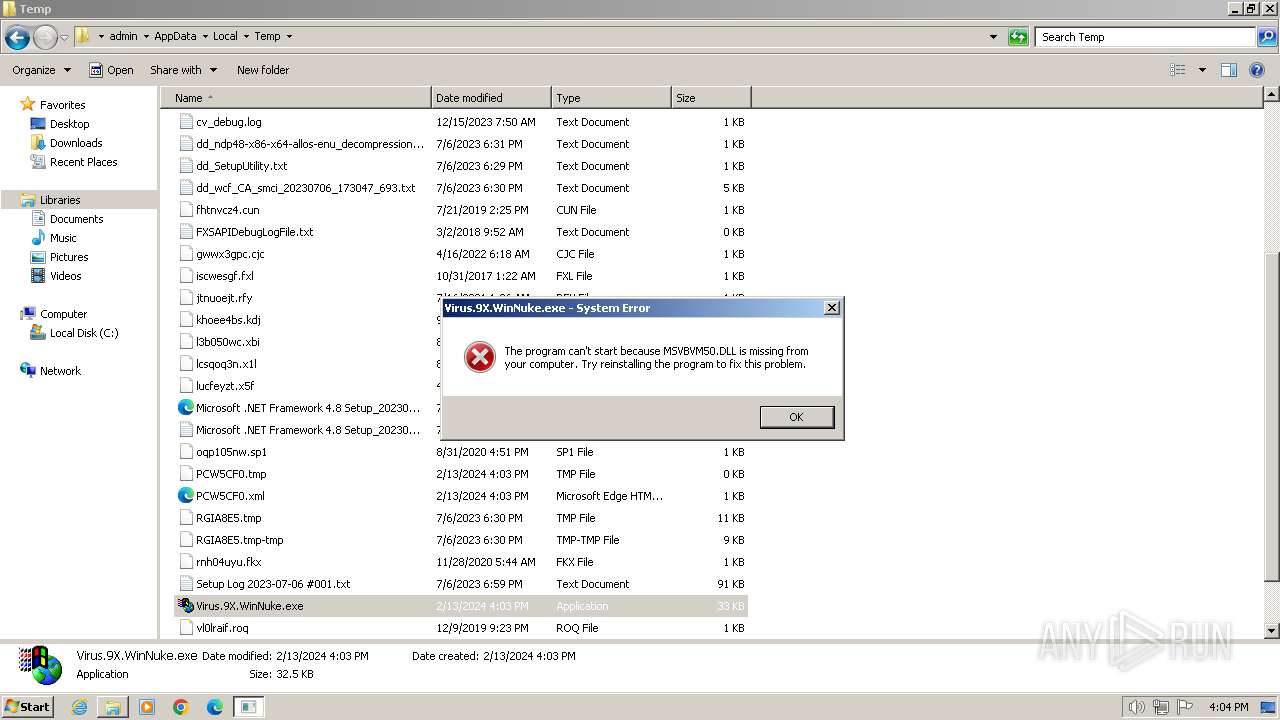
Task: Select the file cv_debug.log
Action: click(228, 122)
